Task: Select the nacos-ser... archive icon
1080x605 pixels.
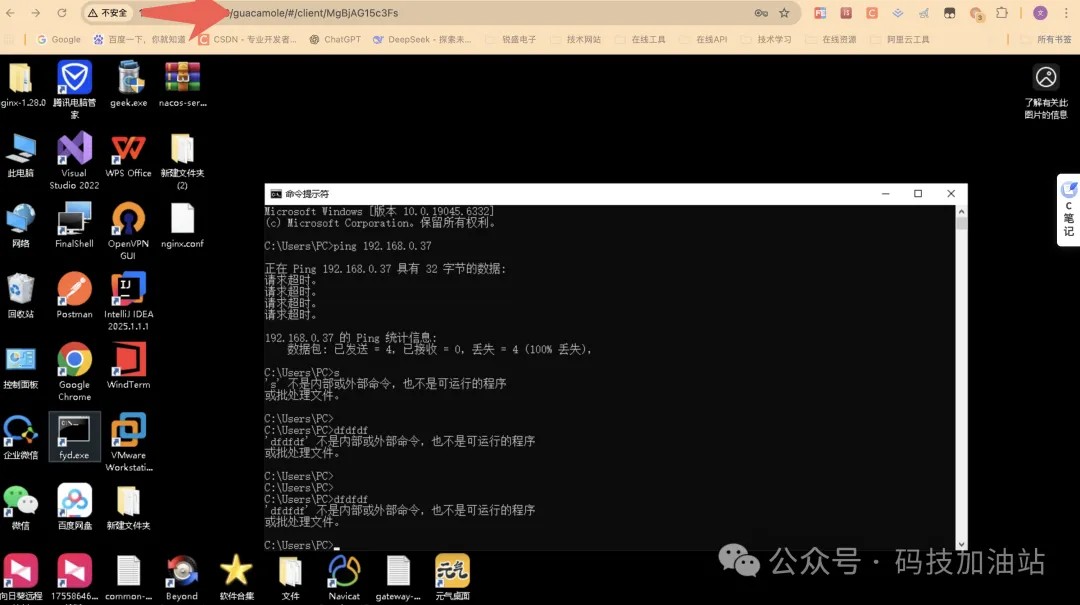Action: pos(183,84)
